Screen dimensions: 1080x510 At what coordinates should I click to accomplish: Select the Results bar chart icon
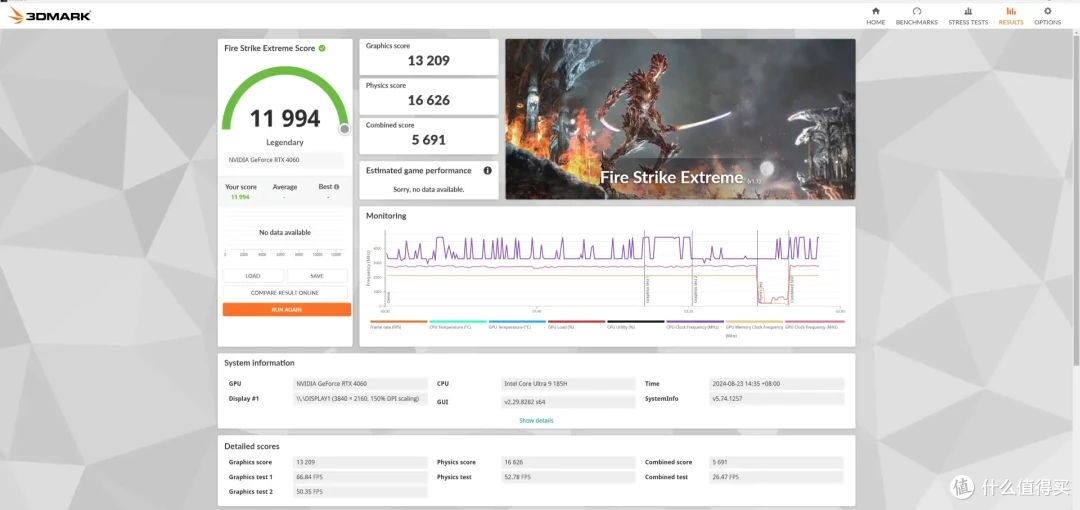click(x=1011, y=11)
